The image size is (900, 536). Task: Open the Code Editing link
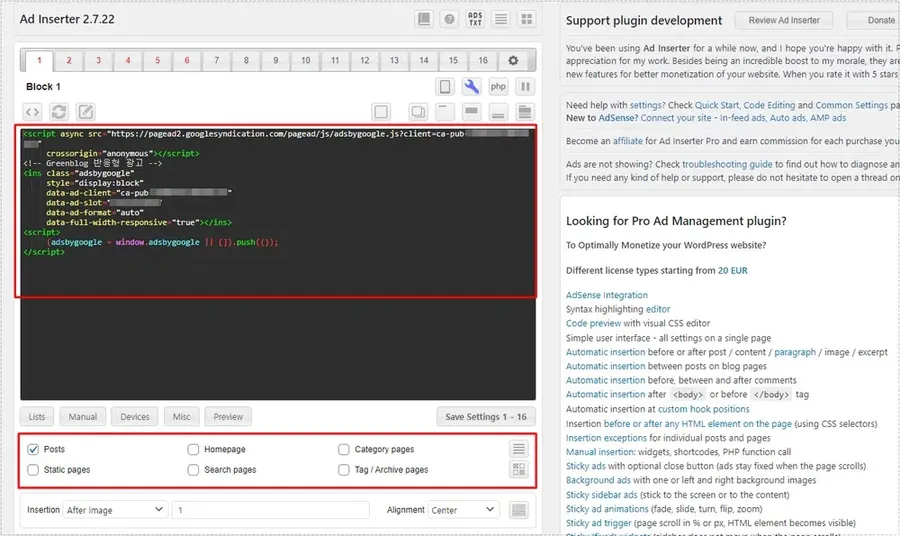769,105
